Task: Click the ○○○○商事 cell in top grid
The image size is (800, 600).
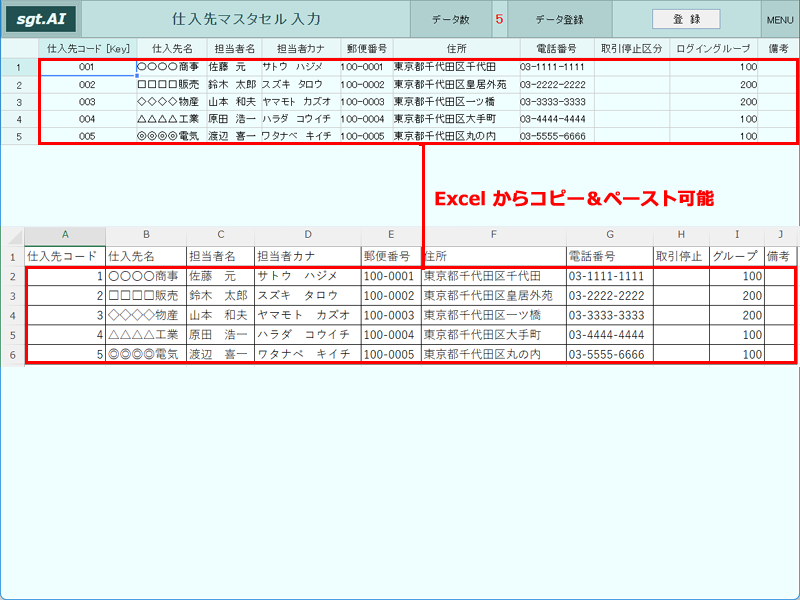Action: tap(172, 67)
